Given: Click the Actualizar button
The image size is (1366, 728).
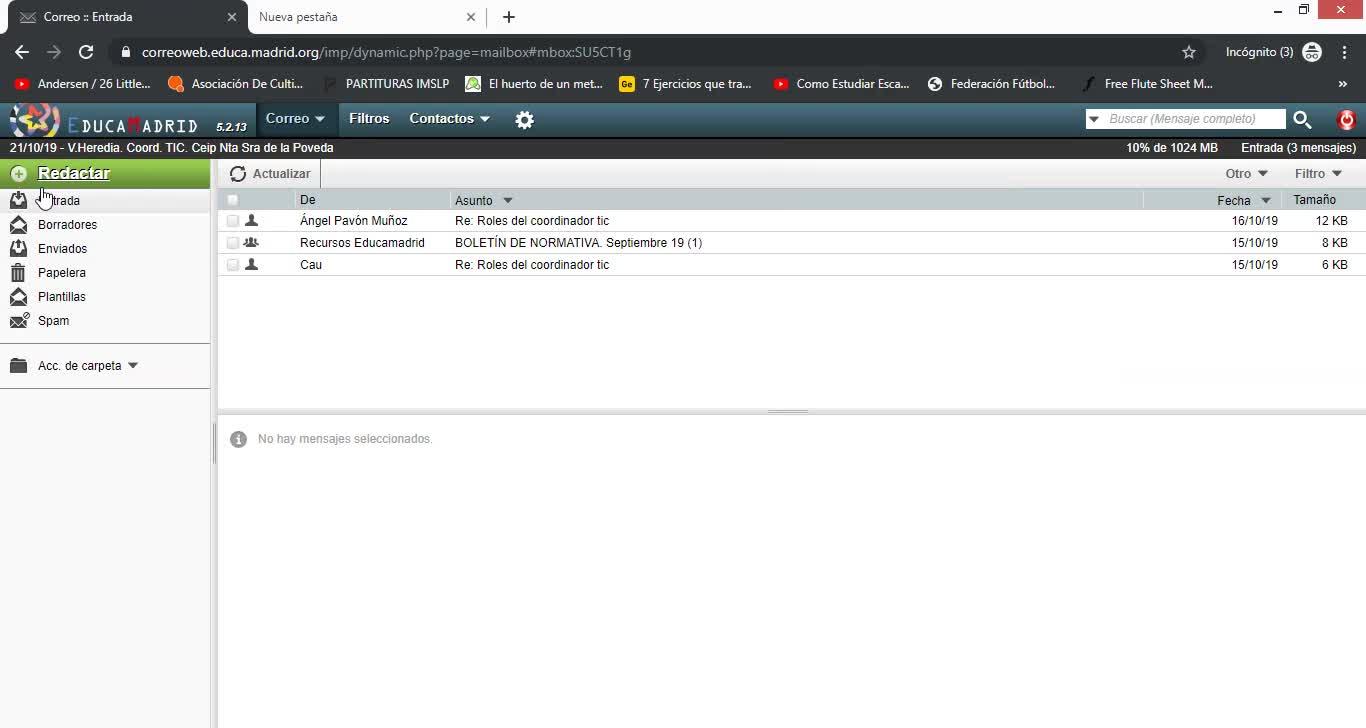Looking at the screenshot, I should tap(270, 174).
